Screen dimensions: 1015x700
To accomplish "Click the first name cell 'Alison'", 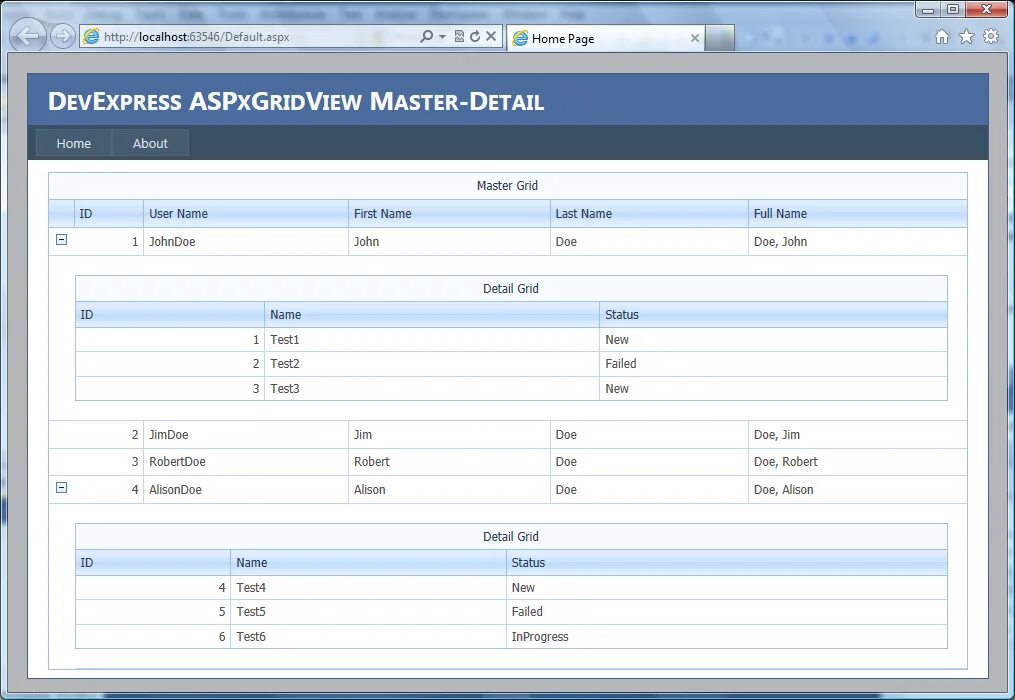I will [449, 490].
